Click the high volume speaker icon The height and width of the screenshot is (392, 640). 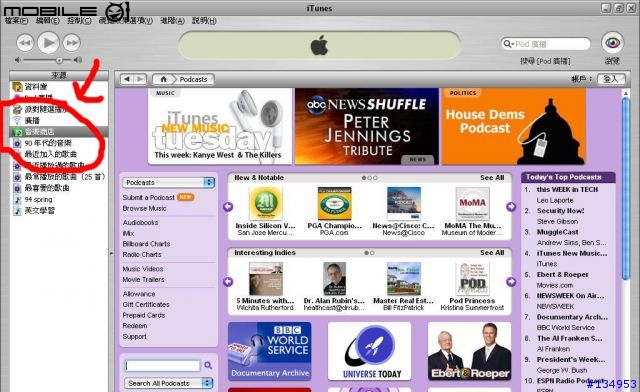[78, 60]
